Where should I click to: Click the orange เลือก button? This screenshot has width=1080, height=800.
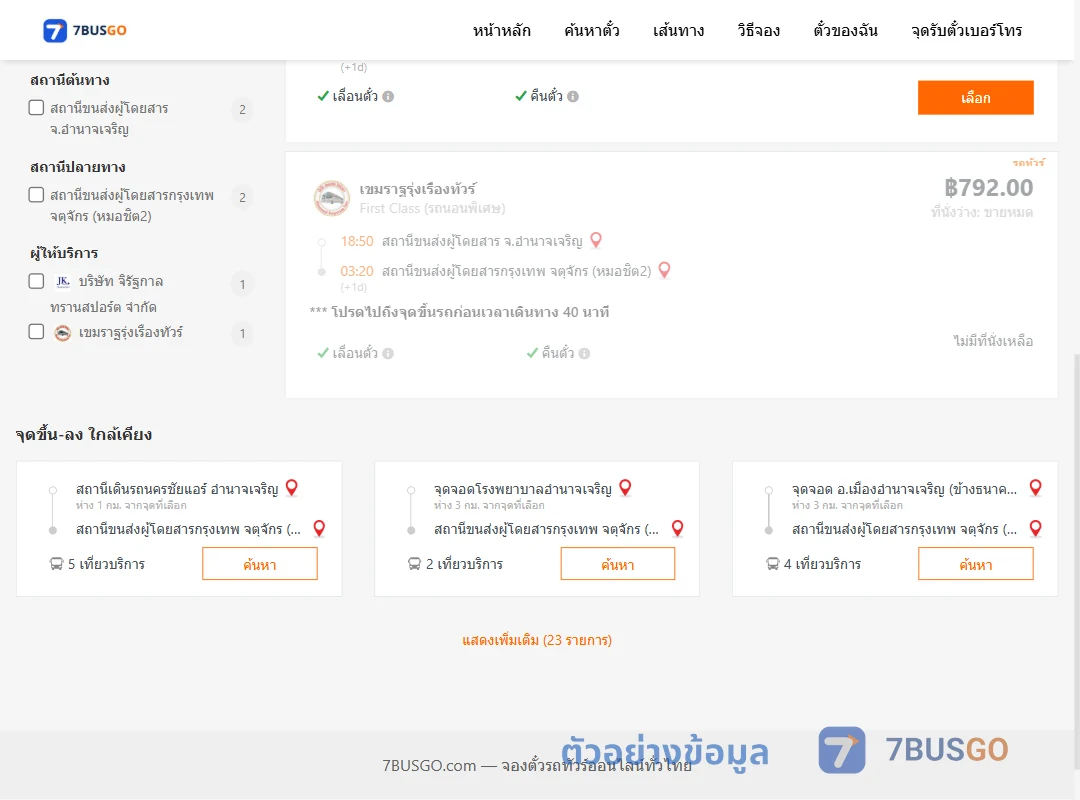coord(975,98)
